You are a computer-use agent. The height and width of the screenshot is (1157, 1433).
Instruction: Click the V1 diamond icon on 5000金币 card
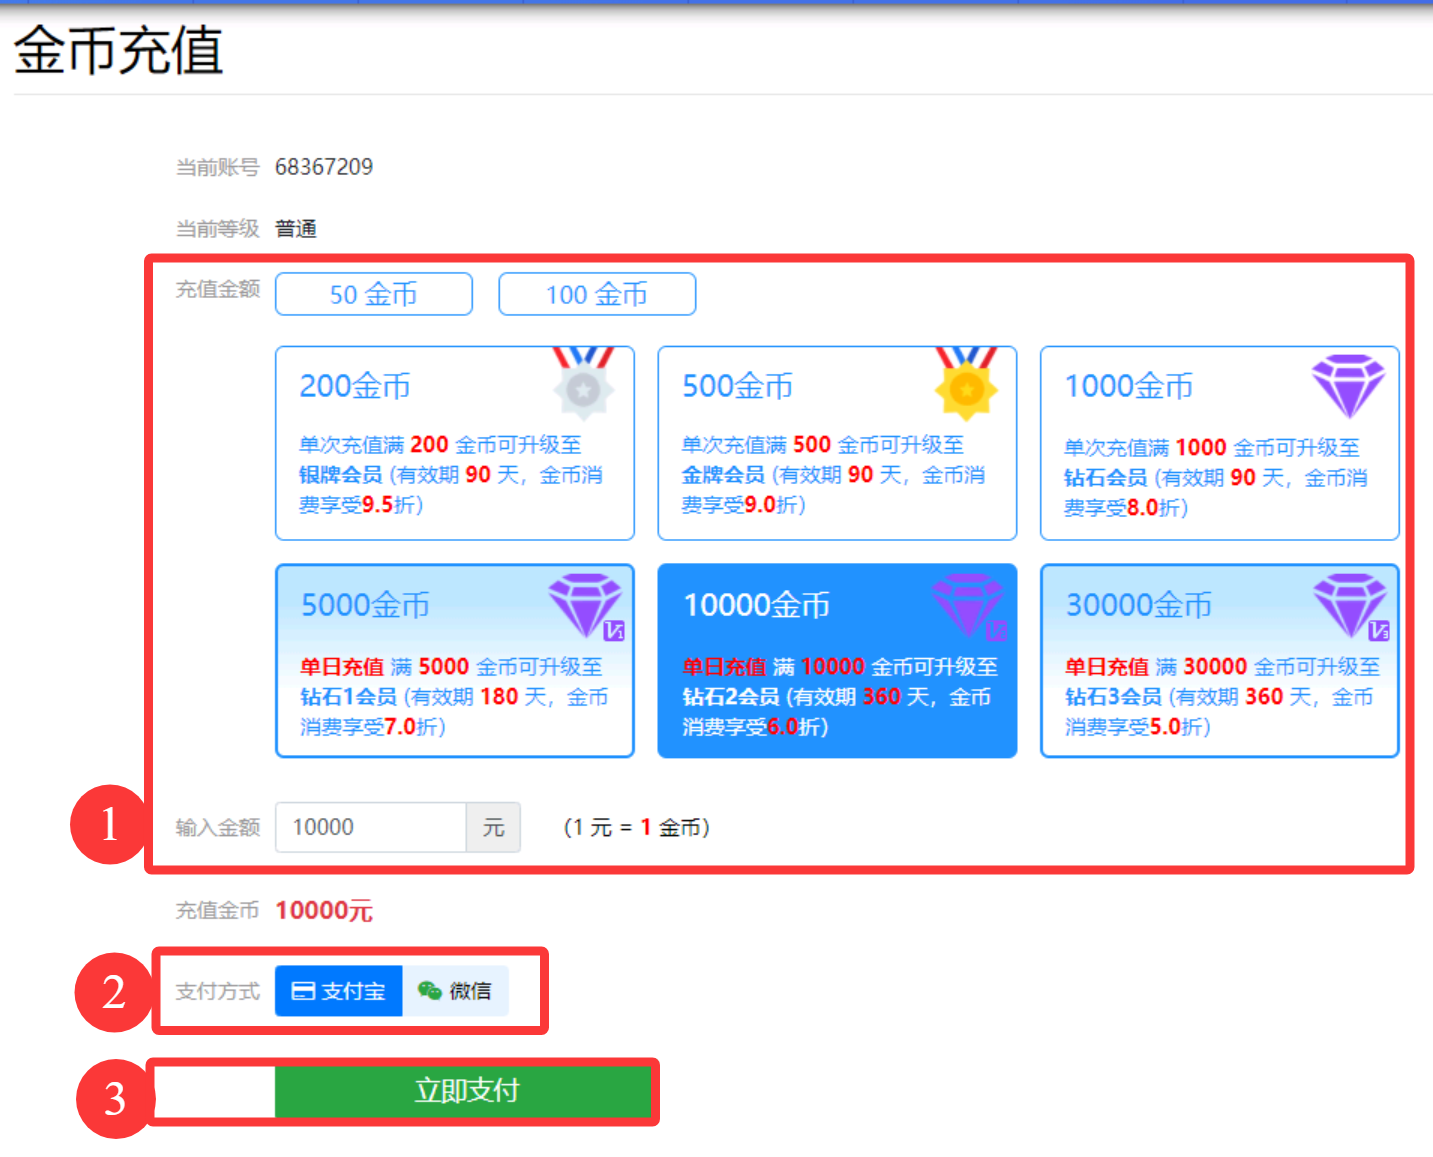pos(587,605)
